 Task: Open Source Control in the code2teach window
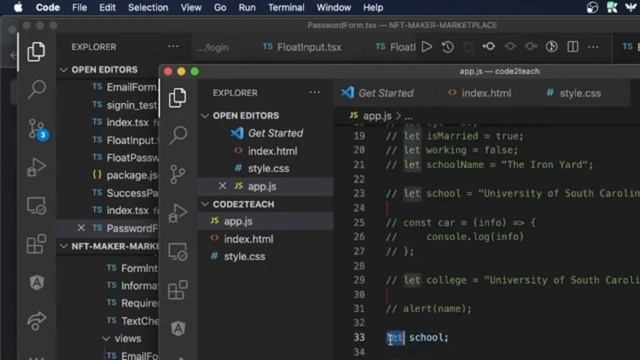(x=178, y=174)
